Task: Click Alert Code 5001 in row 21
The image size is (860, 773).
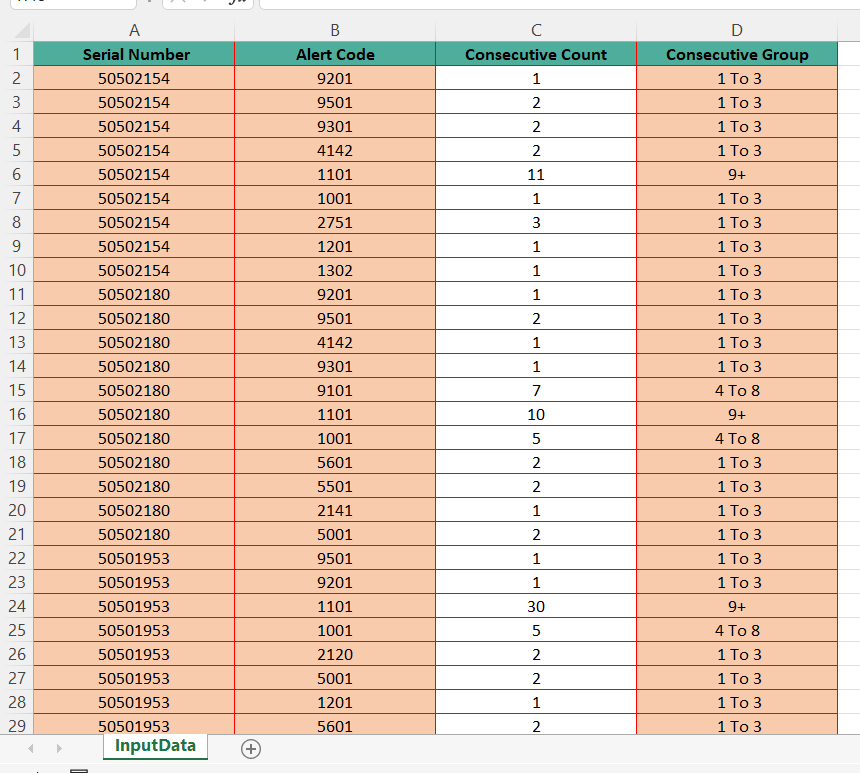Action: [x=335, y=534]
